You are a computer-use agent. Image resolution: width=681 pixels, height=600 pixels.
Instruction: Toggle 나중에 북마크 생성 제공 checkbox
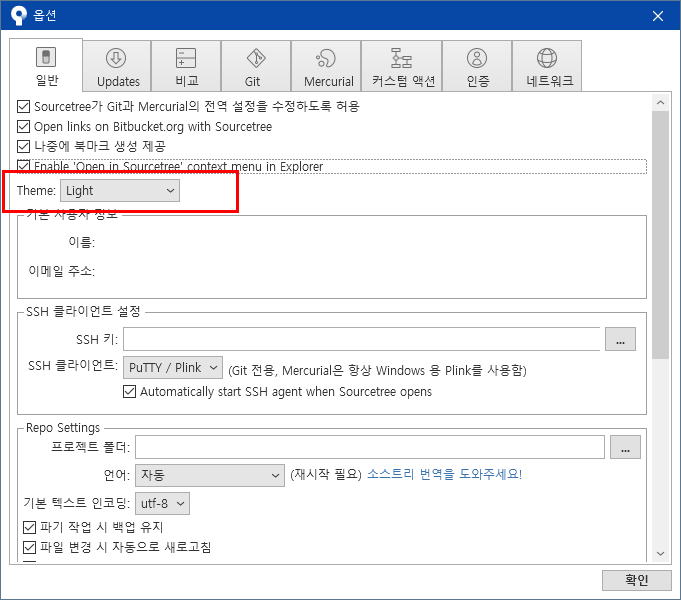point(23,146)
